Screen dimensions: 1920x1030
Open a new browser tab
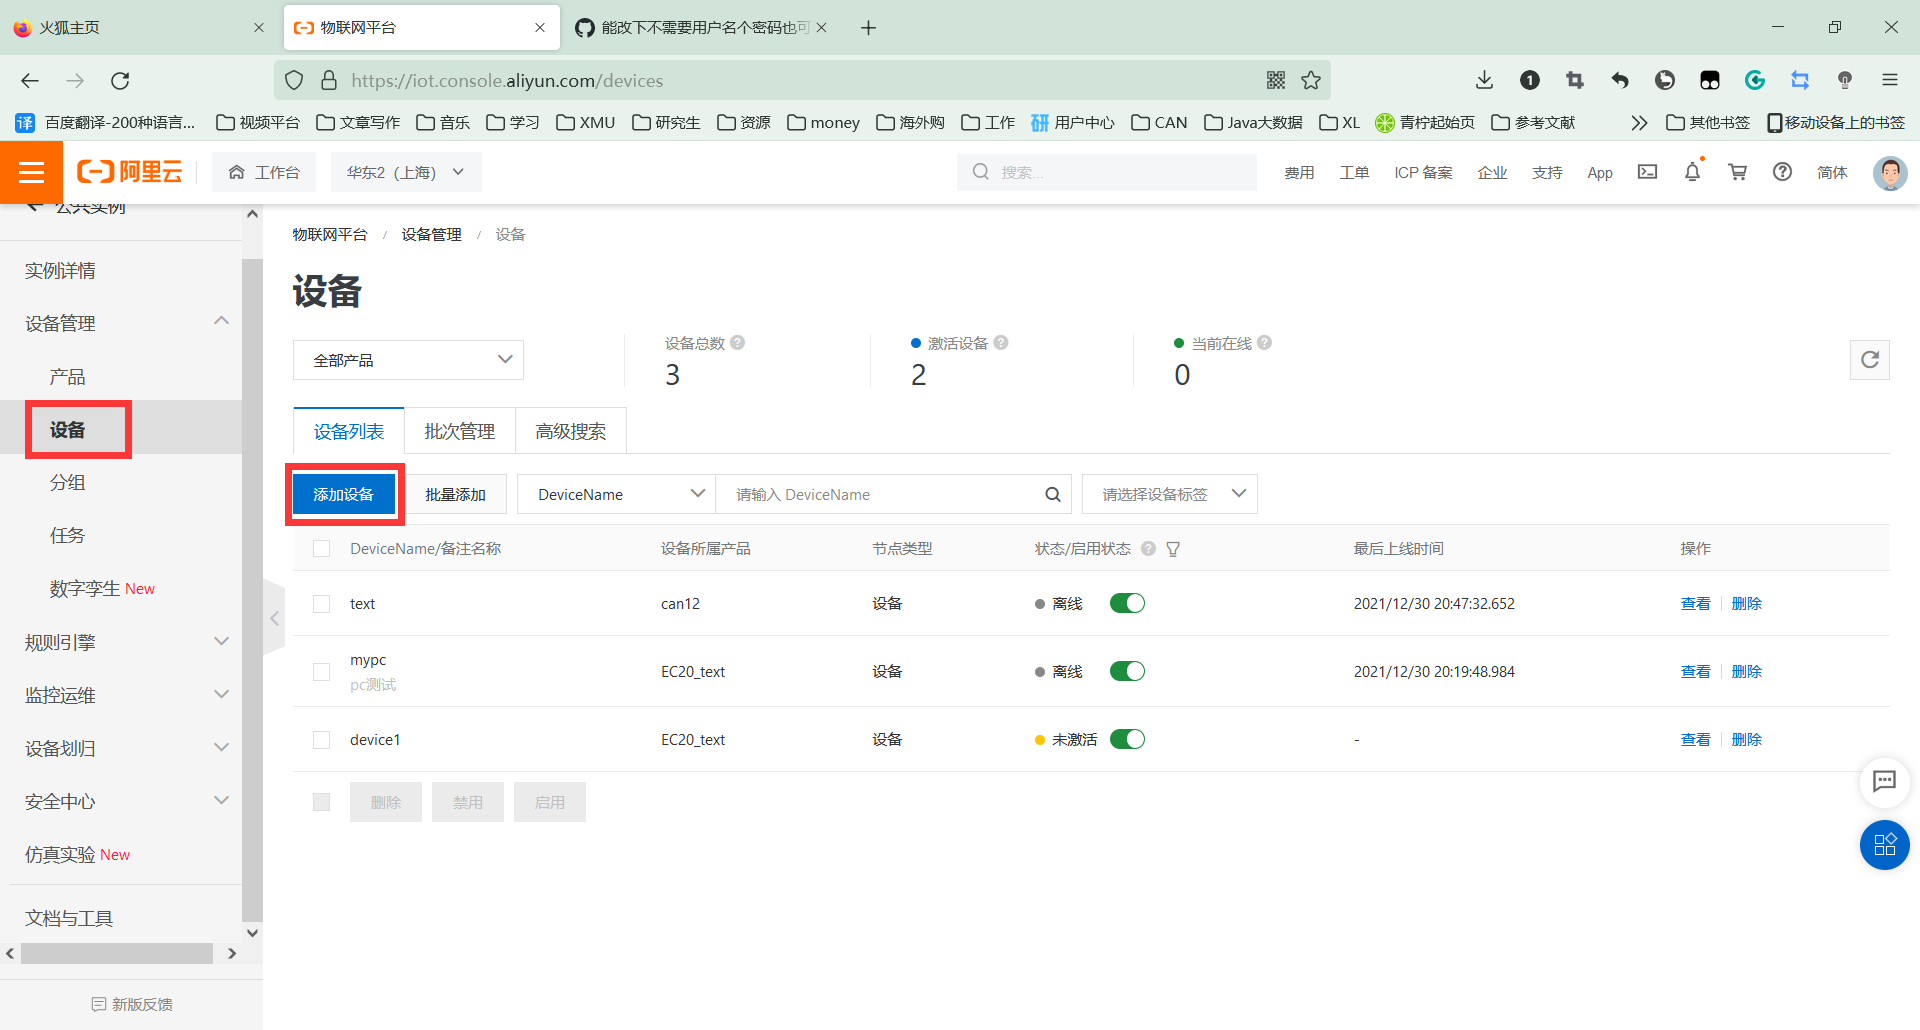point(868,28)
